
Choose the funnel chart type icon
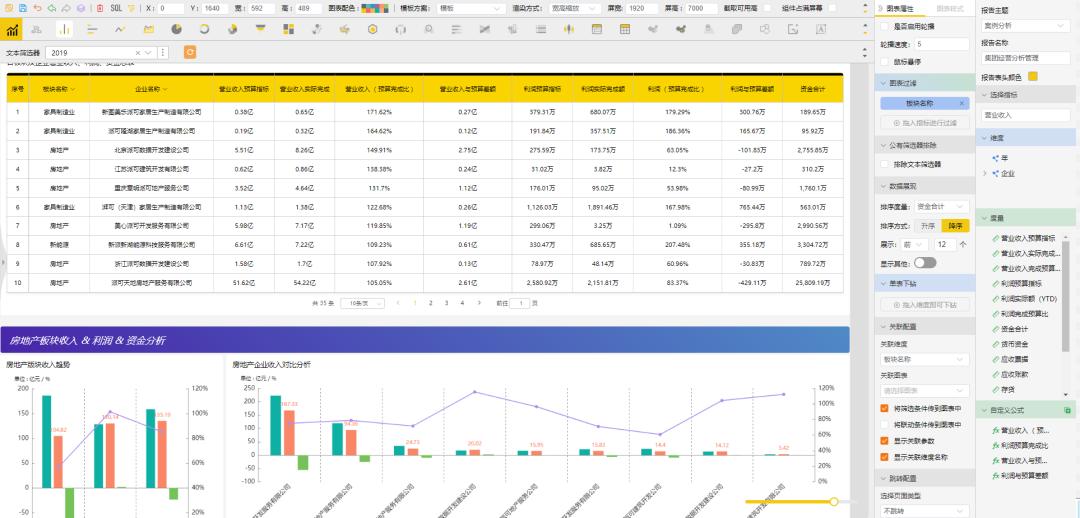pyautogui.click(x=260, y=29)
